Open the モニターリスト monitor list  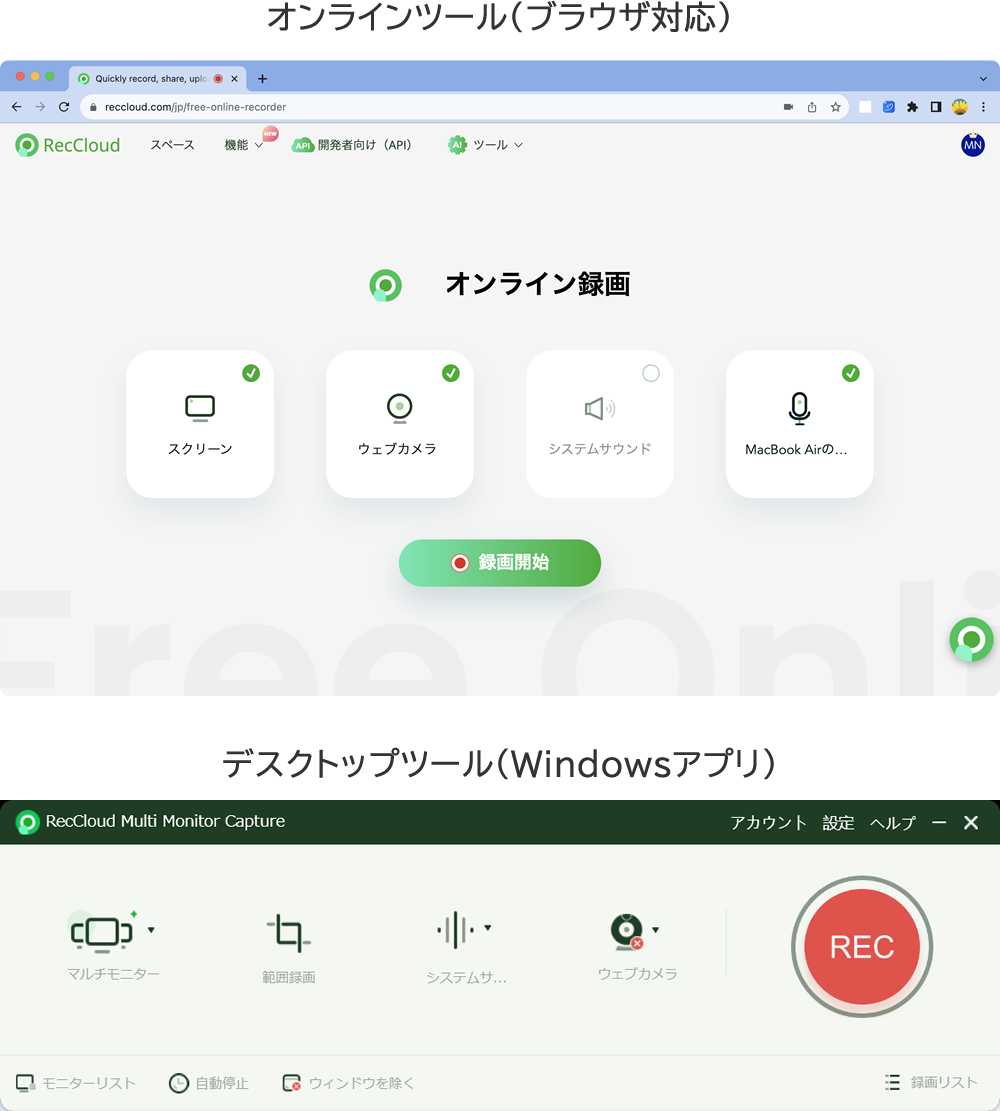click(76, 1083)
